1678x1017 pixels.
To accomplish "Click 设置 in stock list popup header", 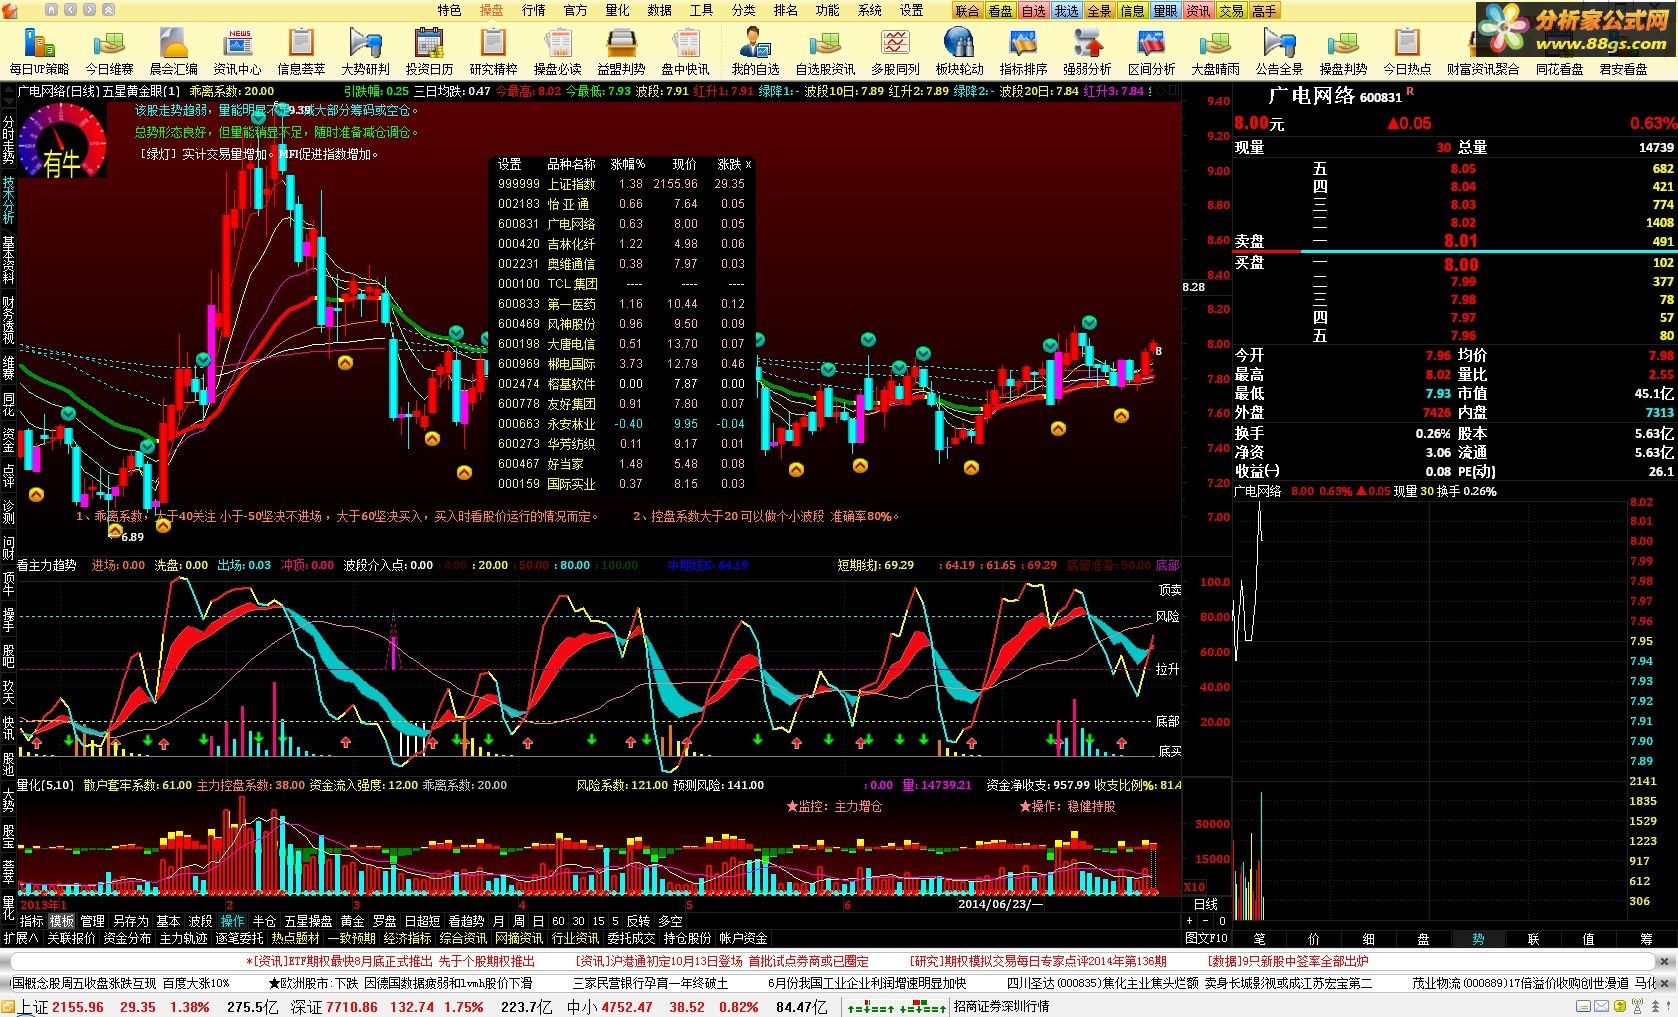I will pos(510,164).
